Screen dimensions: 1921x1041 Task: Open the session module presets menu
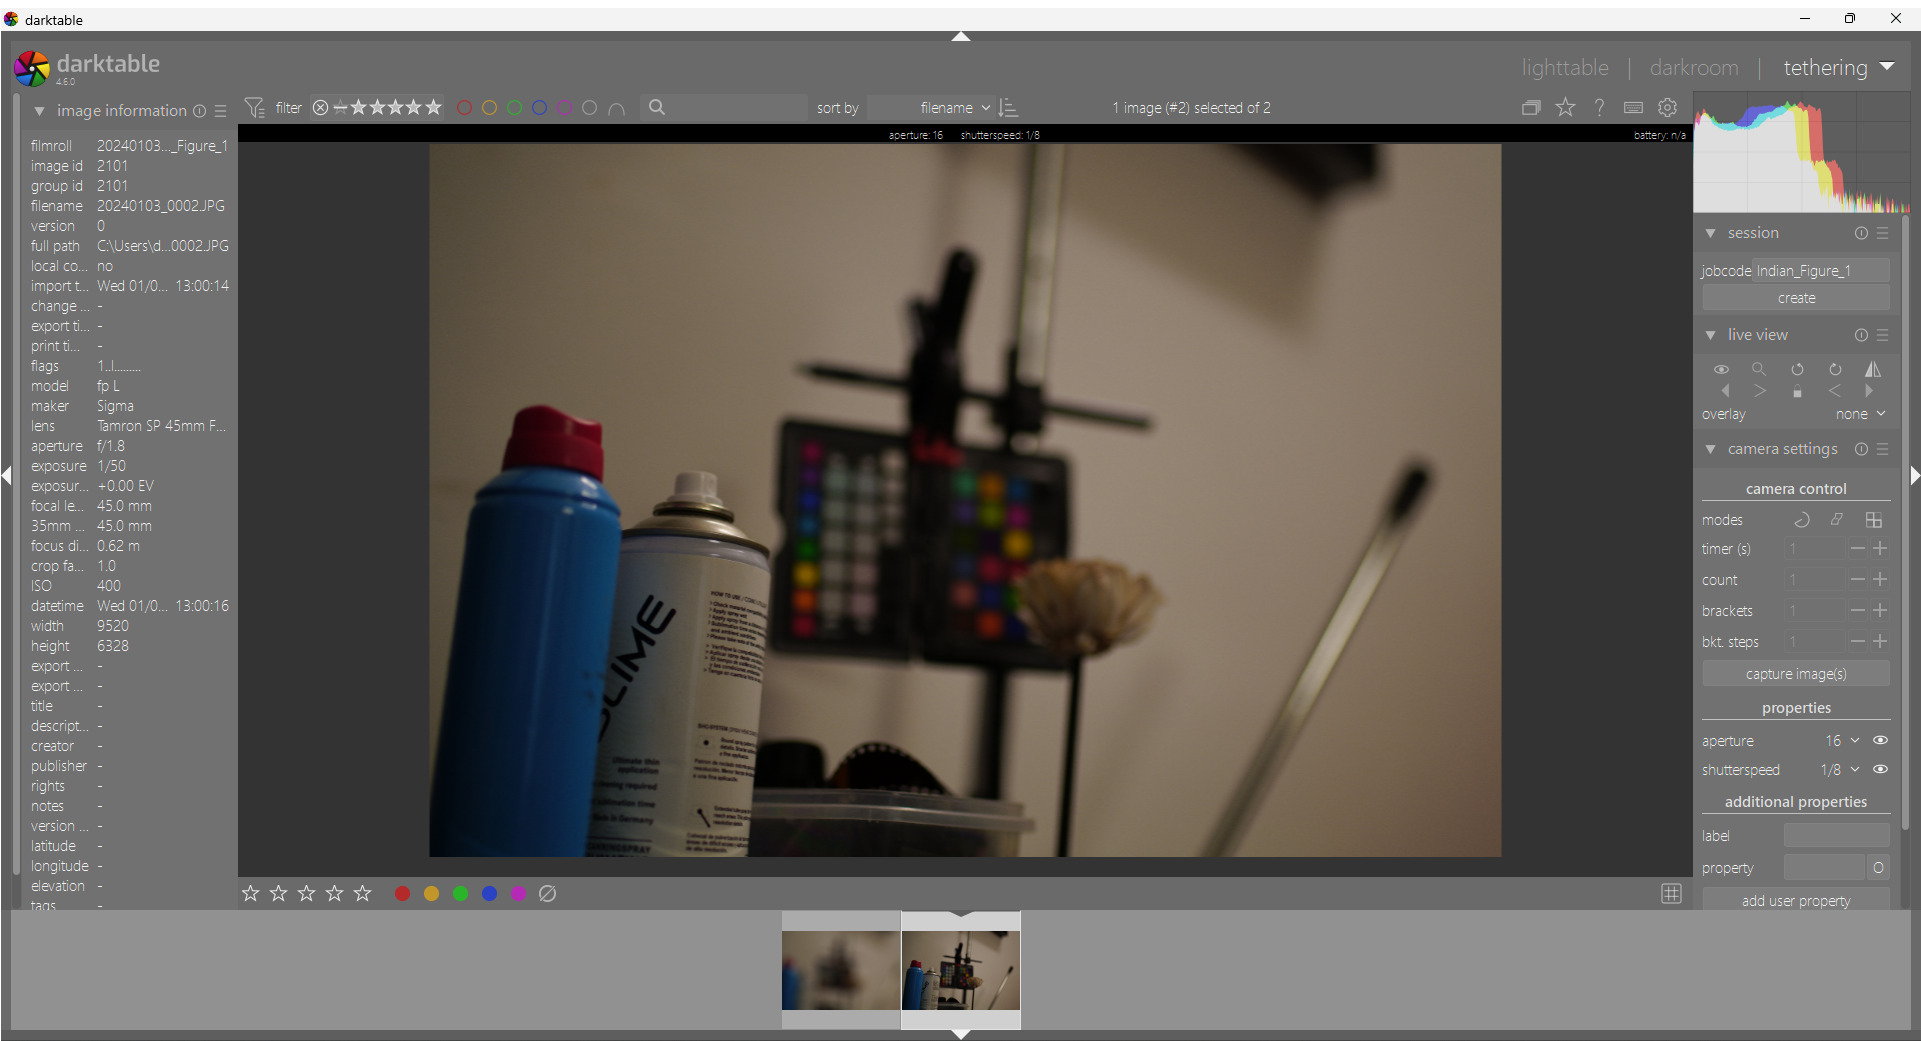tap(1883, 233)
